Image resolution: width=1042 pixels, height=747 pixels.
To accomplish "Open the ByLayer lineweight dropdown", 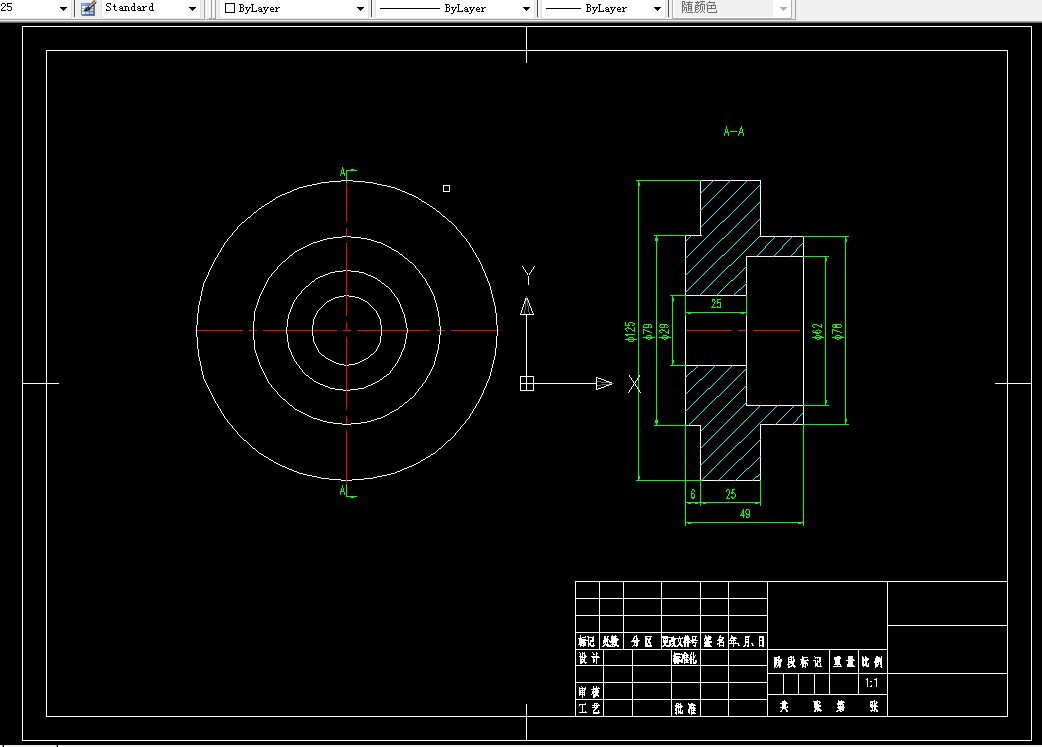I will (x=657, y=9).
